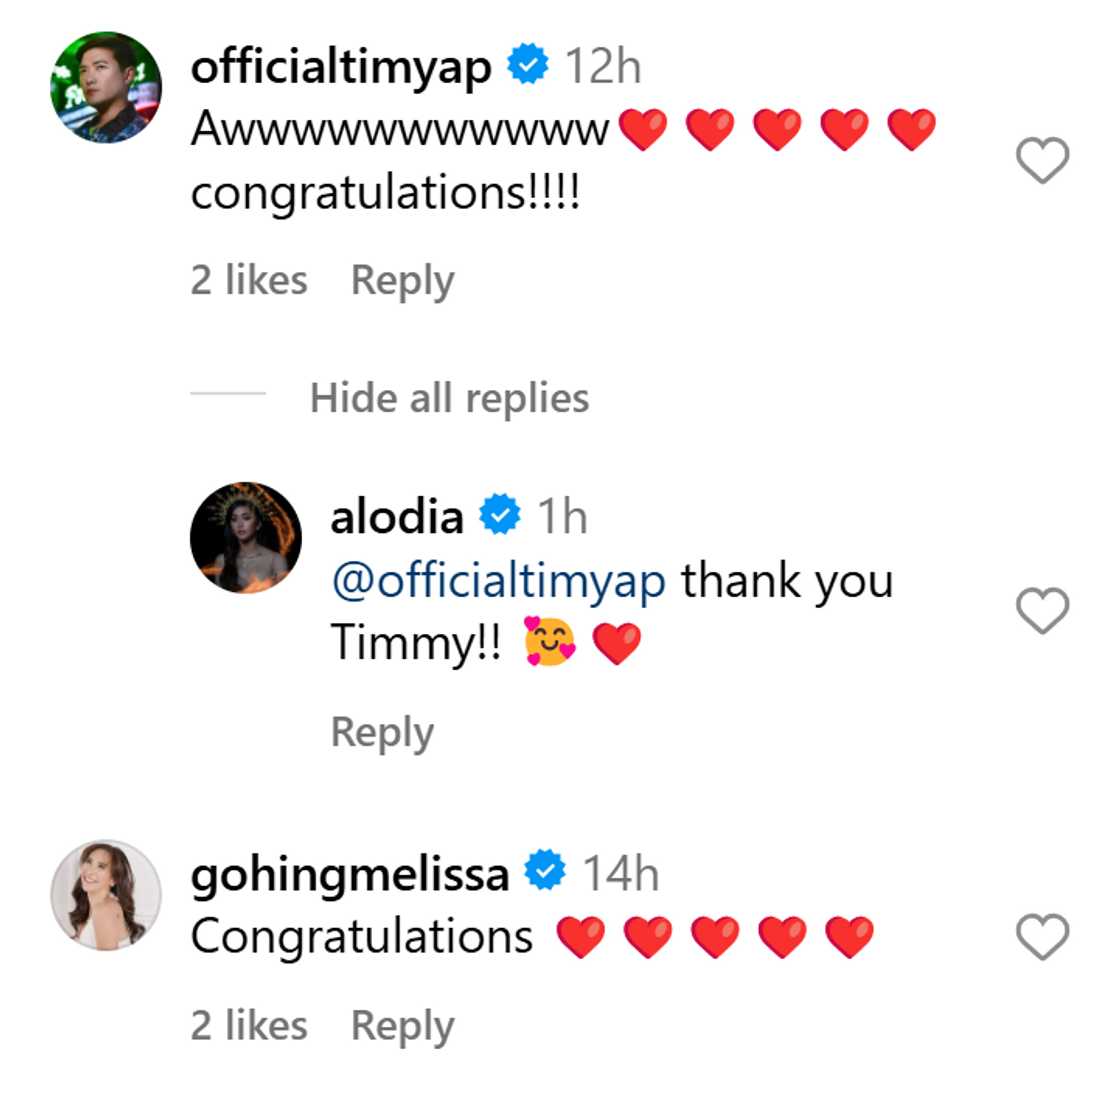
Task: Like gohingmelissa's Congratulations comment
Action: point(1042,937)
